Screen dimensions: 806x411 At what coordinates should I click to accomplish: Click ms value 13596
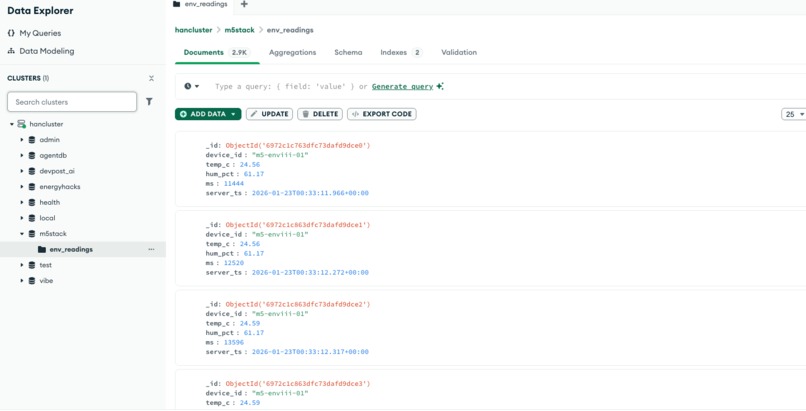point(234,342)
